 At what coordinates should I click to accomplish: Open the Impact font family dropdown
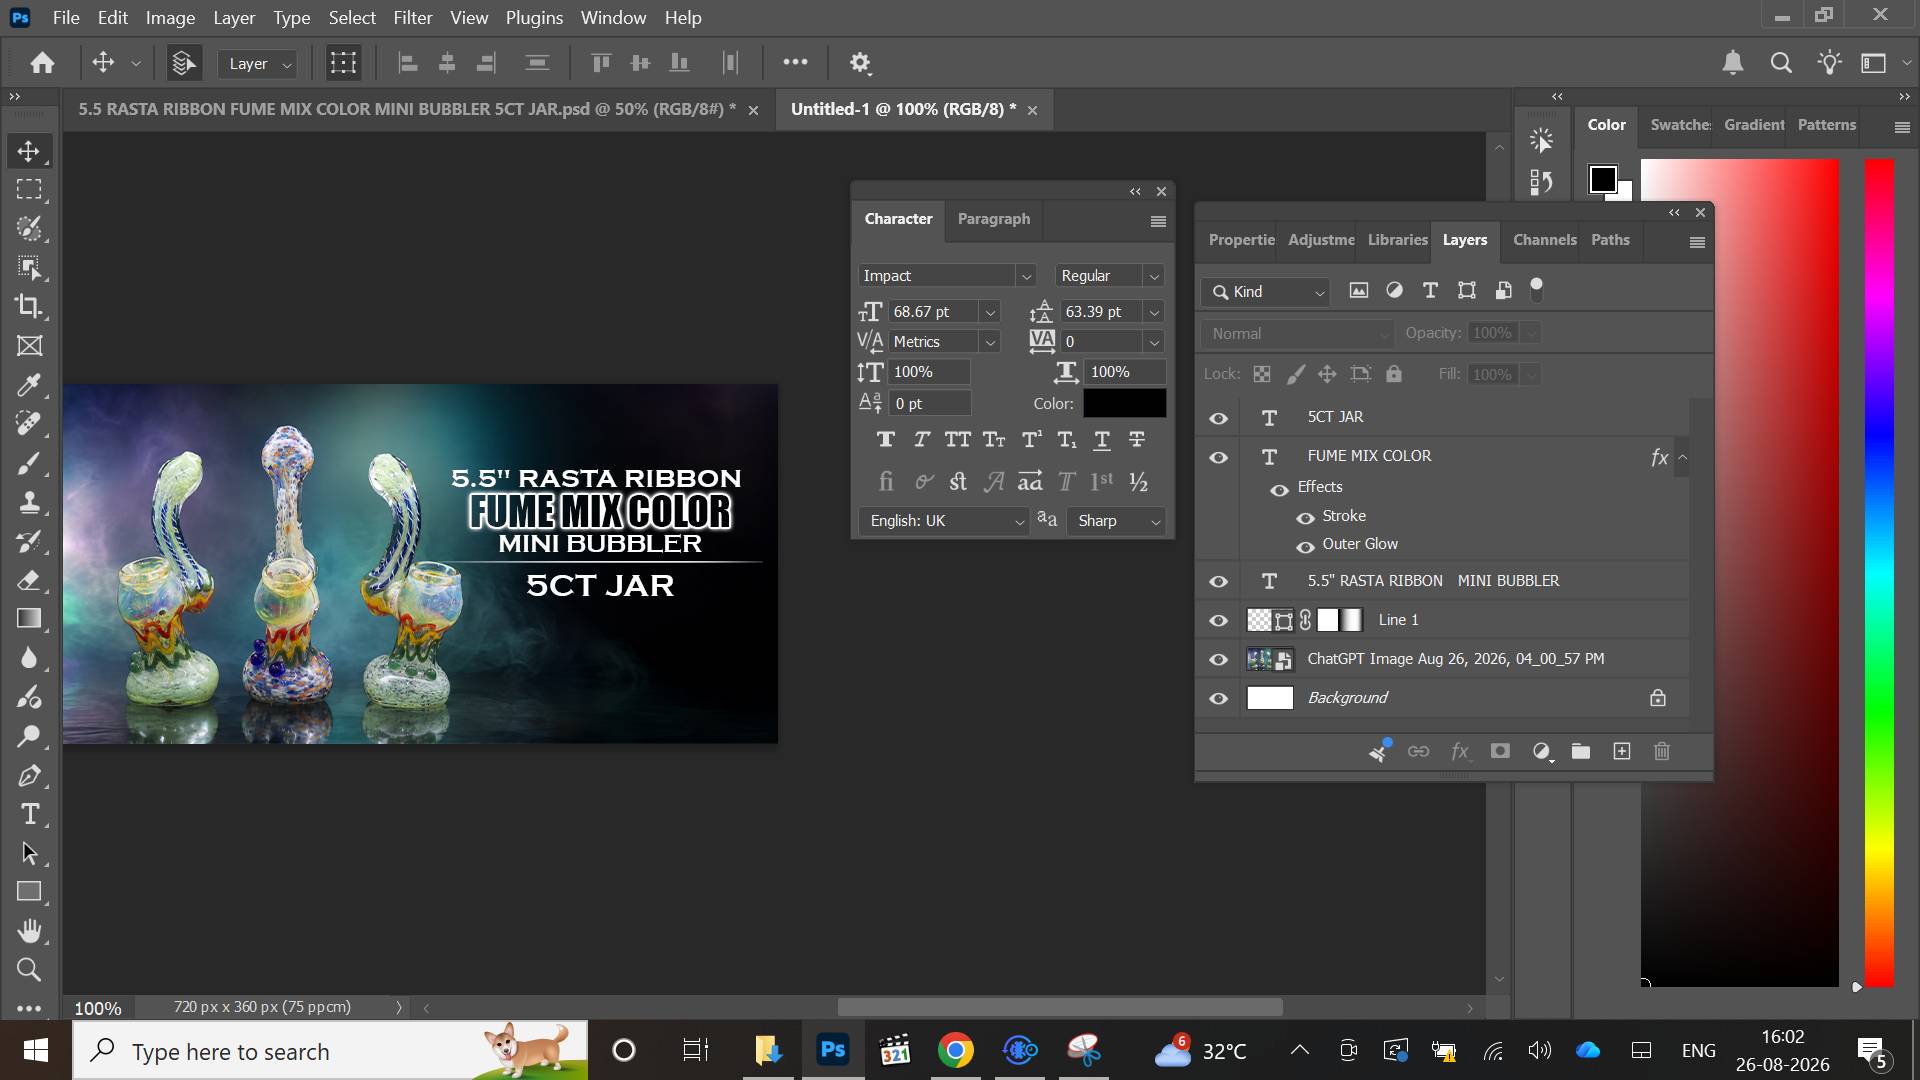click(1026, 276)
